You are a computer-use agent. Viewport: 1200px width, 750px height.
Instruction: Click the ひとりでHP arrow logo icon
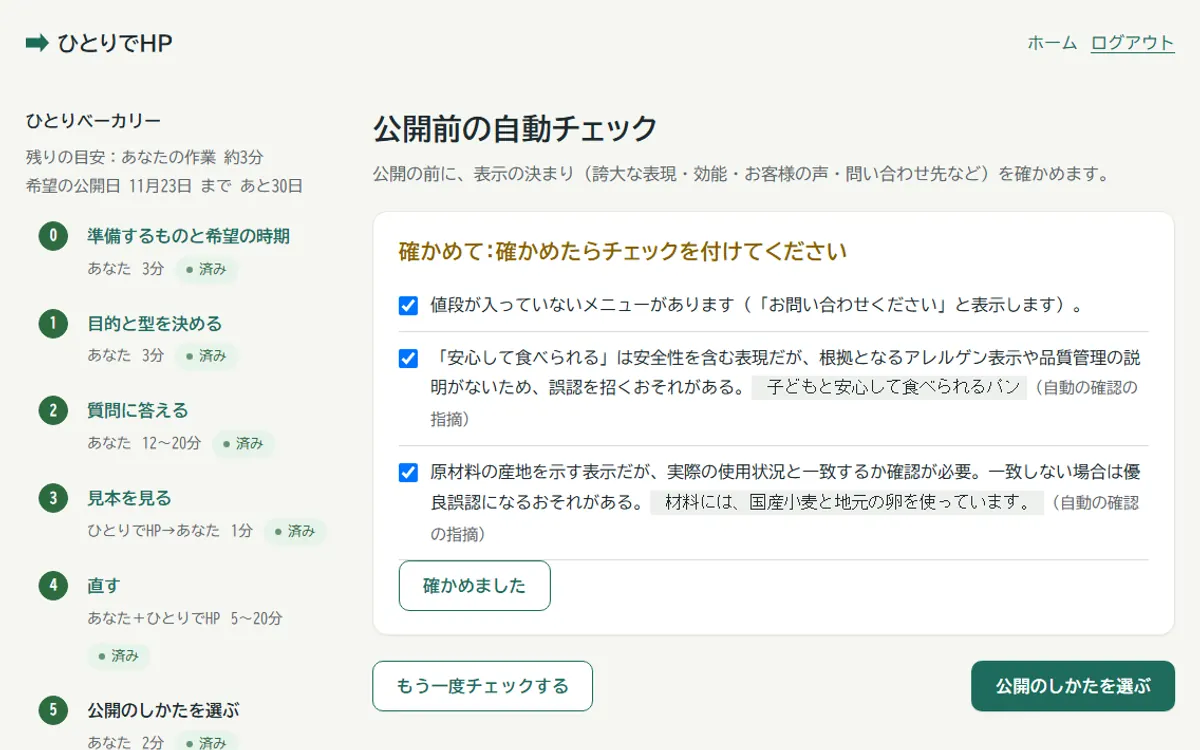coord(37,43)
